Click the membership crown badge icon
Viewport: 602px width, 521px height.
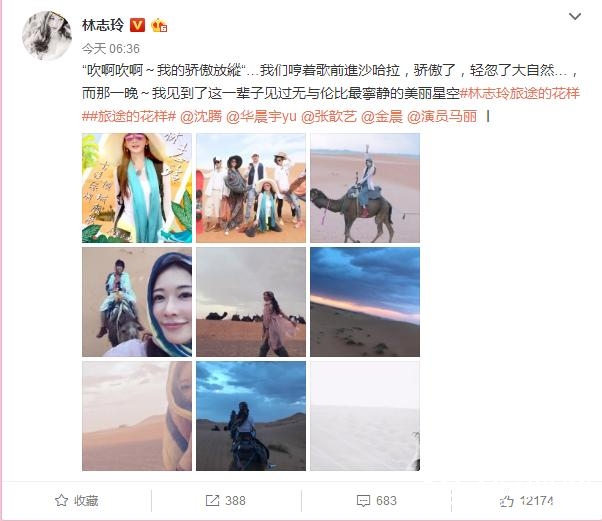pyautogui.click(x=159, y=26)
